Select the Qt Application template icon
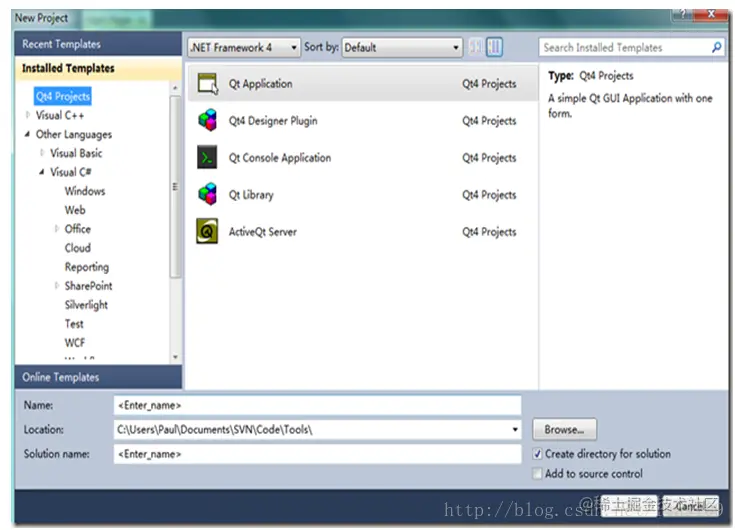 208,84
